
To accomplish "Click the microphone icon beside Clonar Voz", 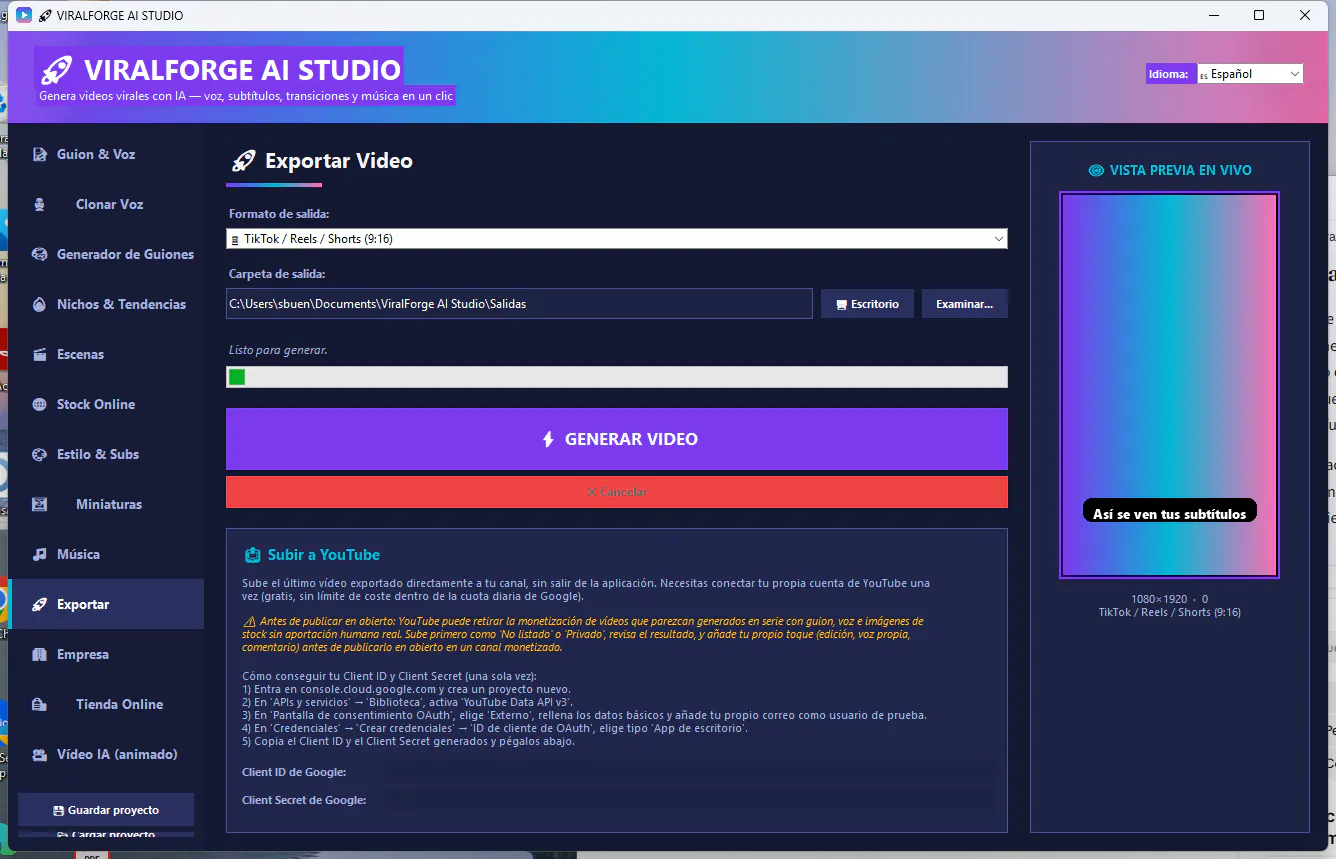I will (x=40, y=204).
